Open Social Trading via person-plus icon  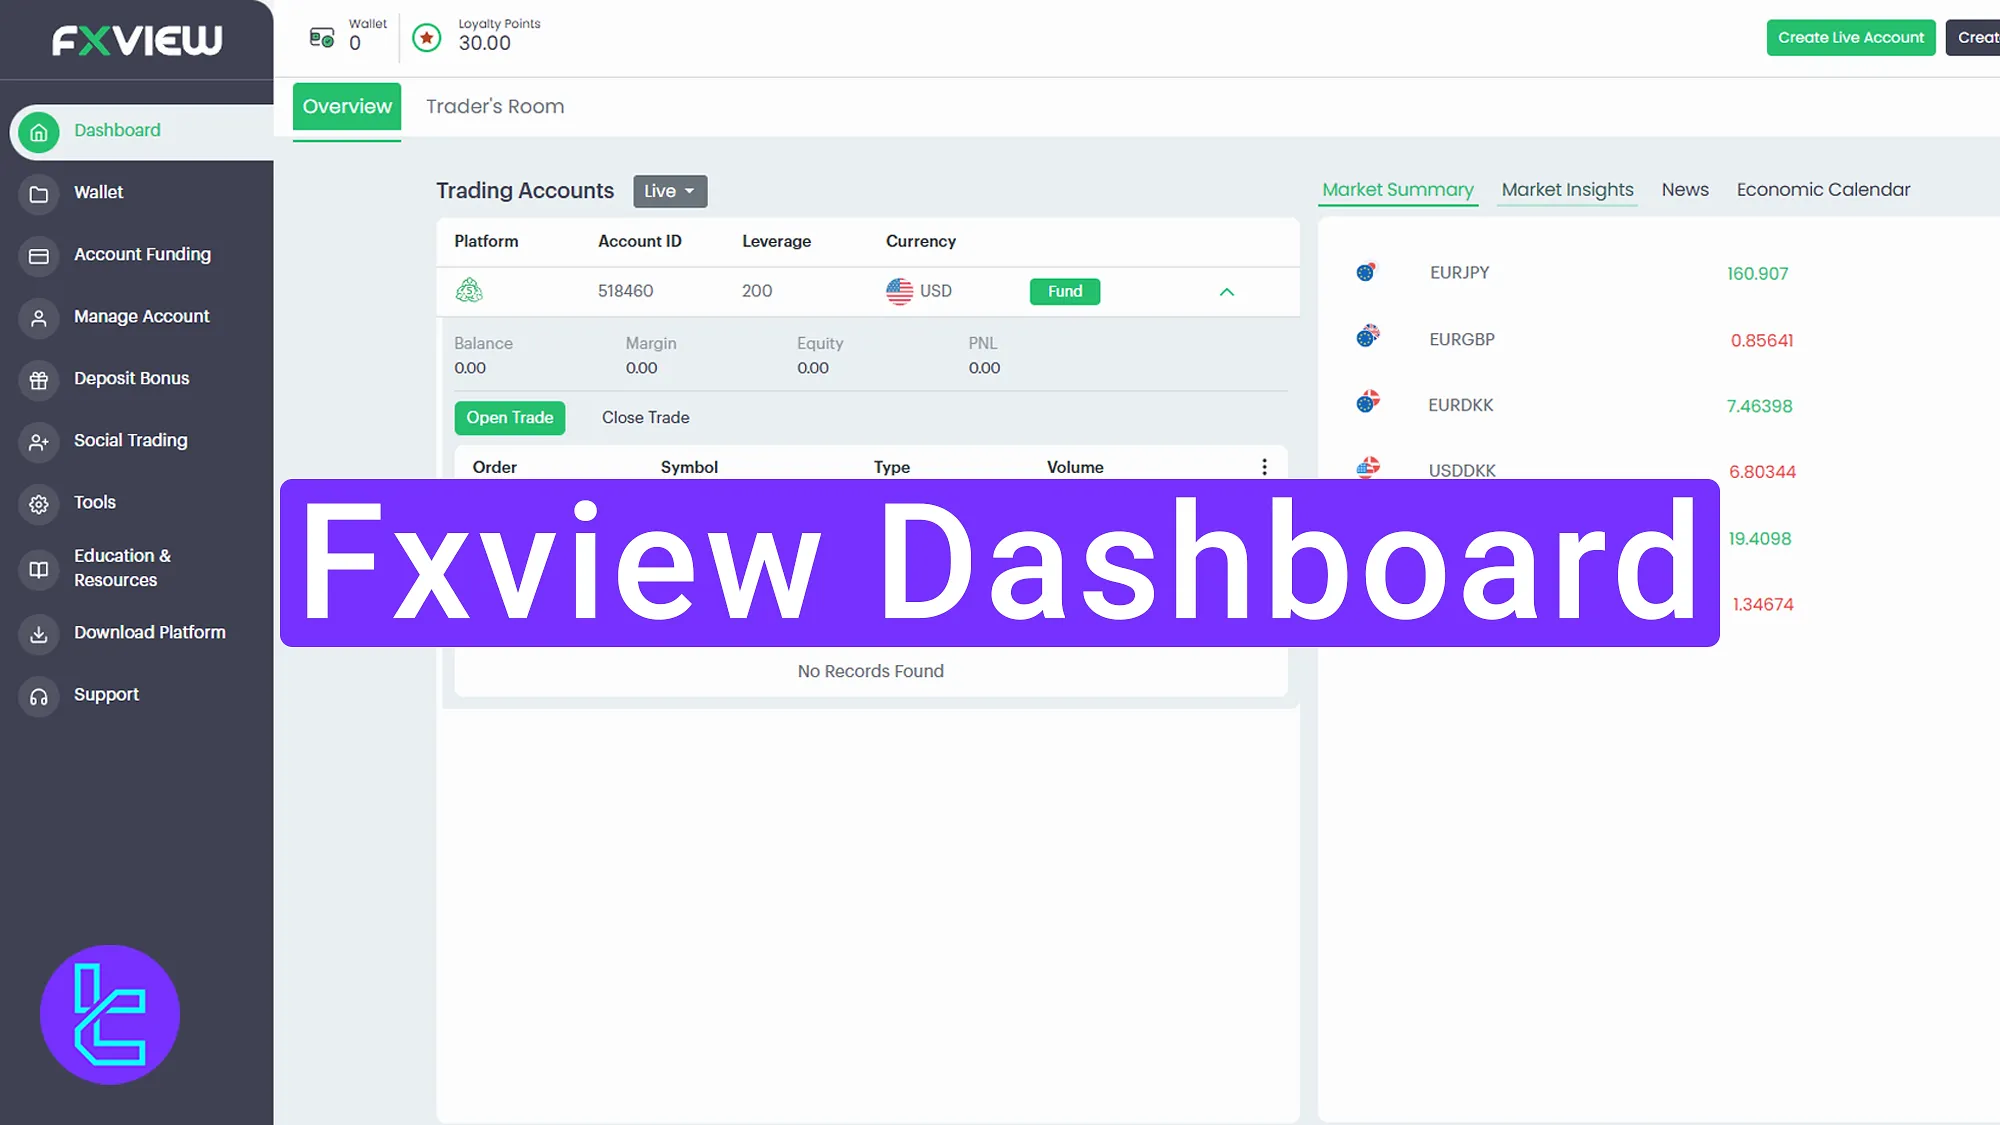point(39,442)
